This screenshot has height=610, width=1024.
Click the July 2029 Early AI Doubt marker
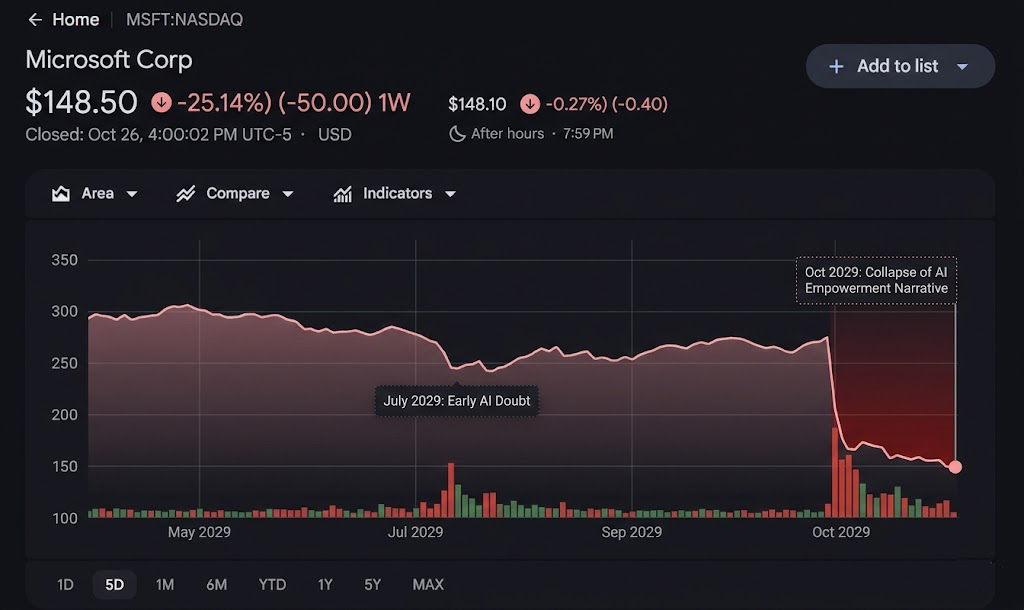pos(457,401)
